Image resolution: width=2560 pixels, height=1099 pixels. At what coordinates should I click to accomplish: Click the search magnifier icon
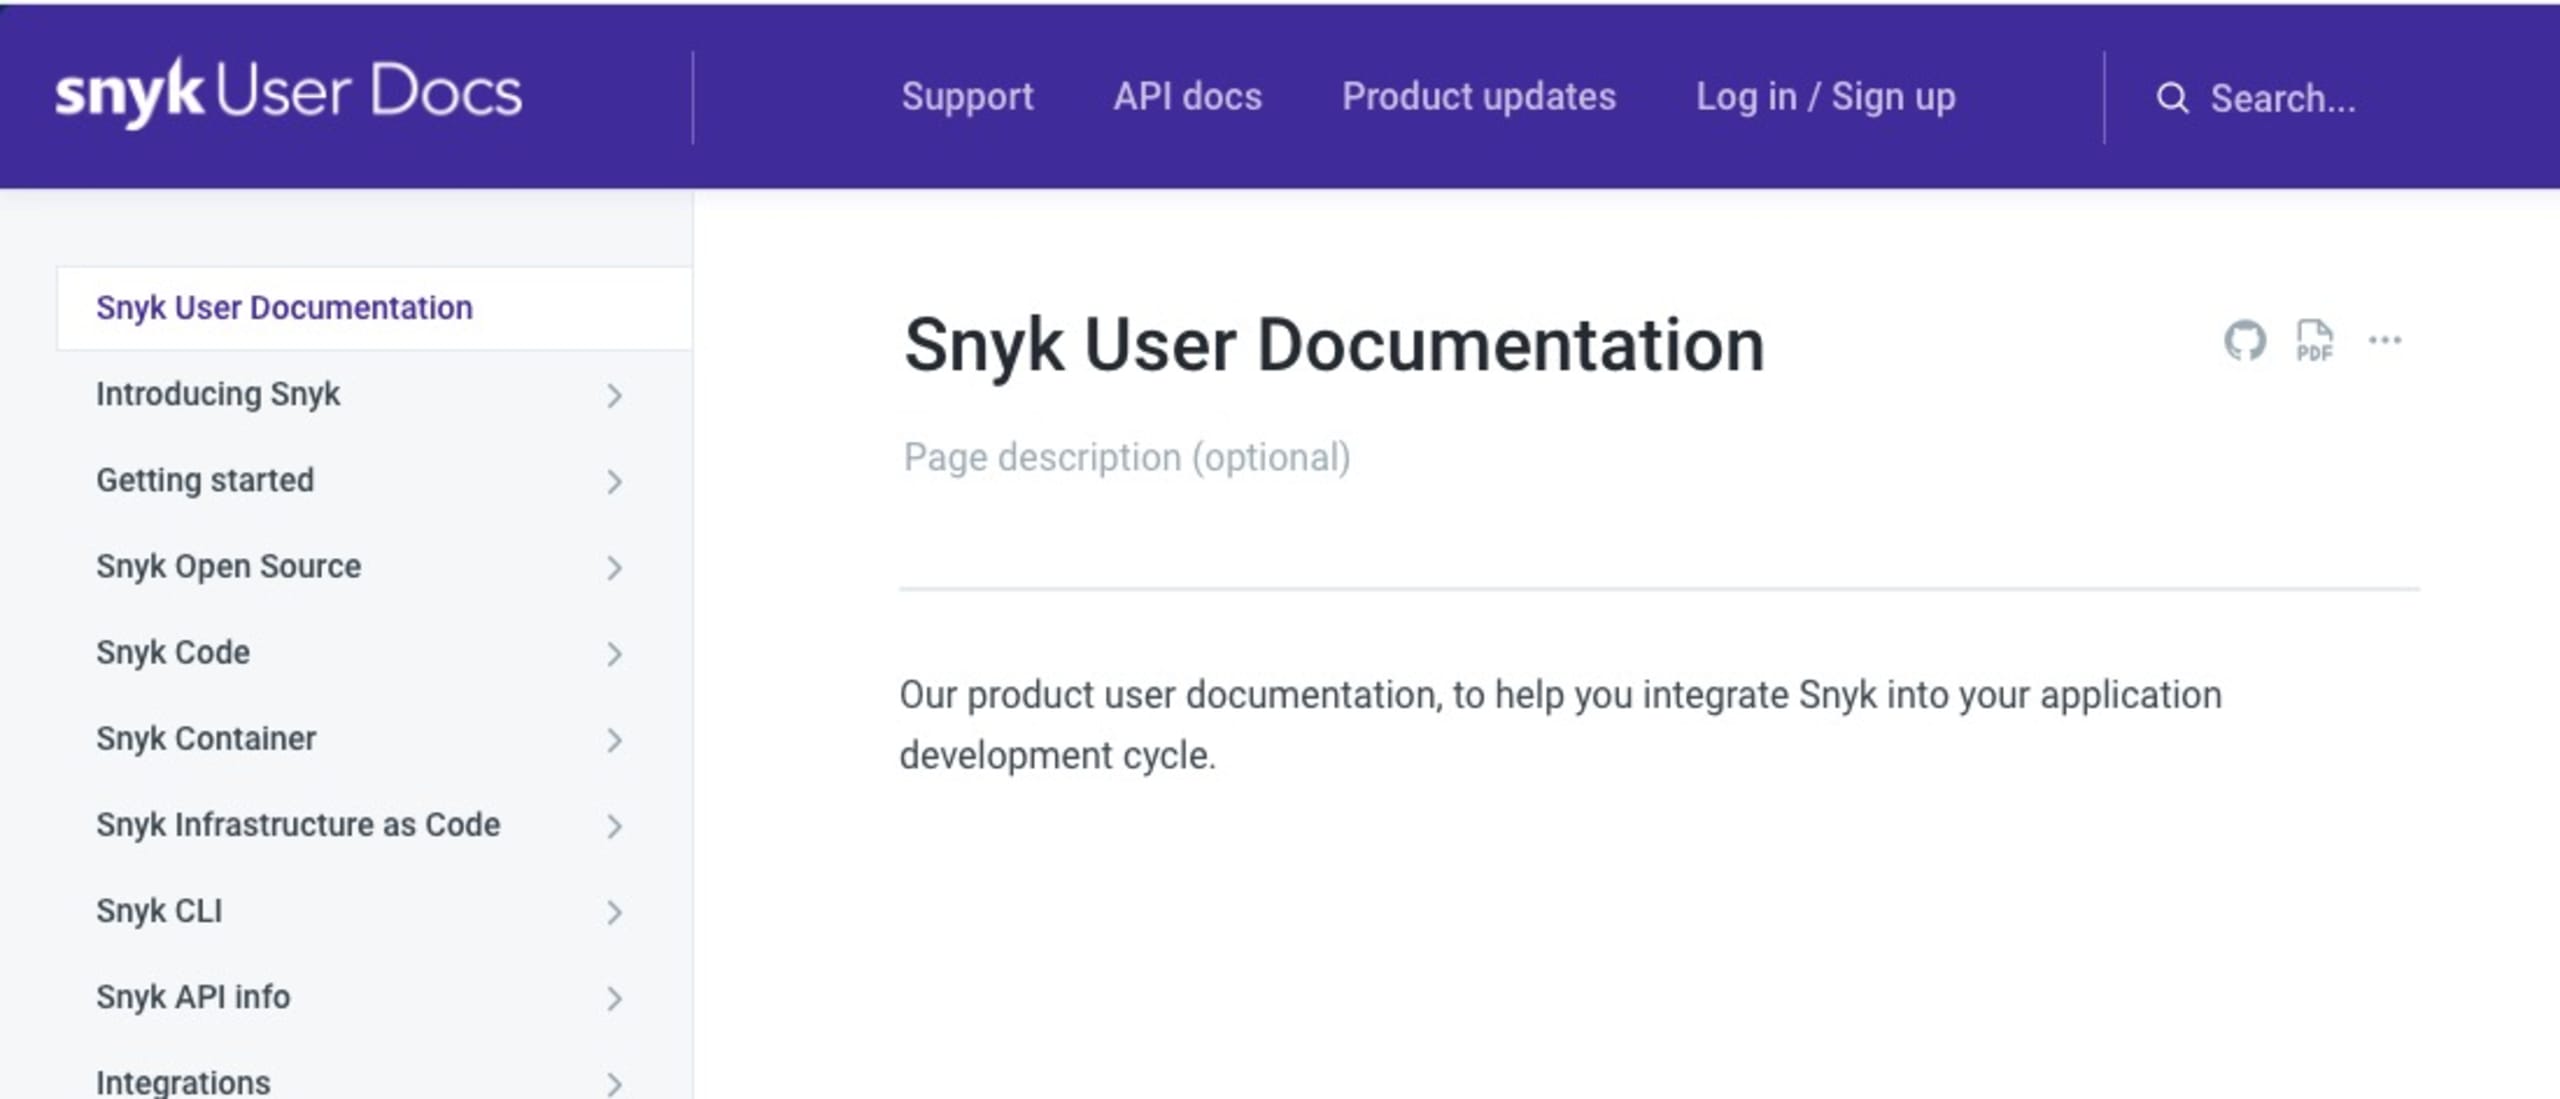click(x=2172, y=98)
